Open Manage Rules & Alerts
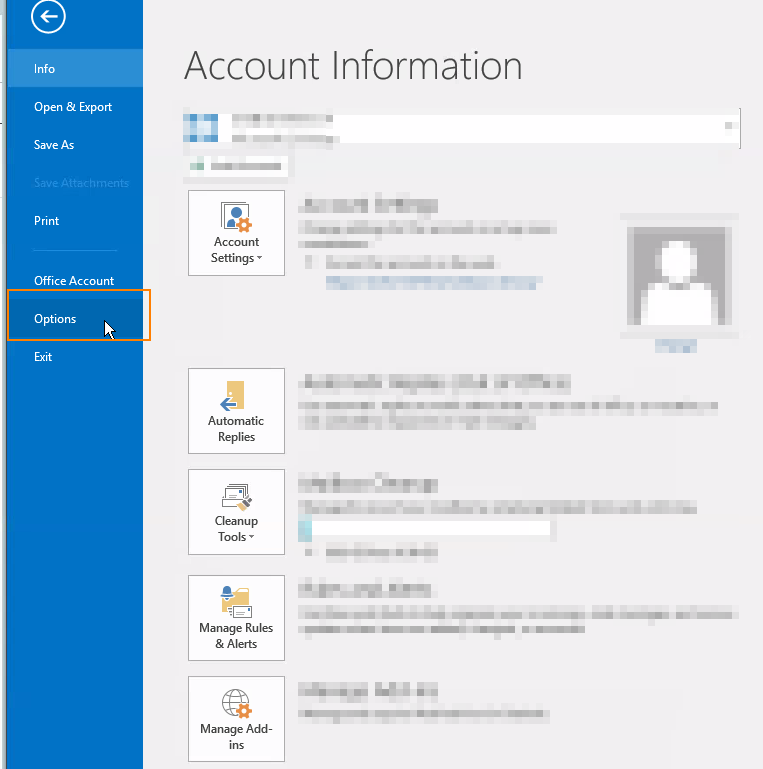The height and width of the screenshot is (769, 763). click(x=236, y=618)
